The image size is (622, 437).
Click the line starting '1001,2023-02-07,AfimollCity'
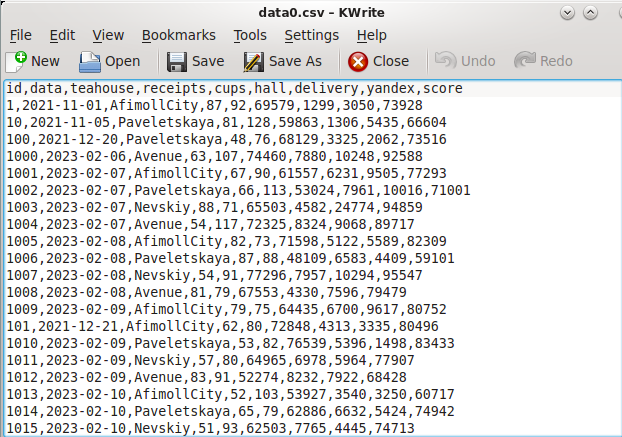(227, 173)
